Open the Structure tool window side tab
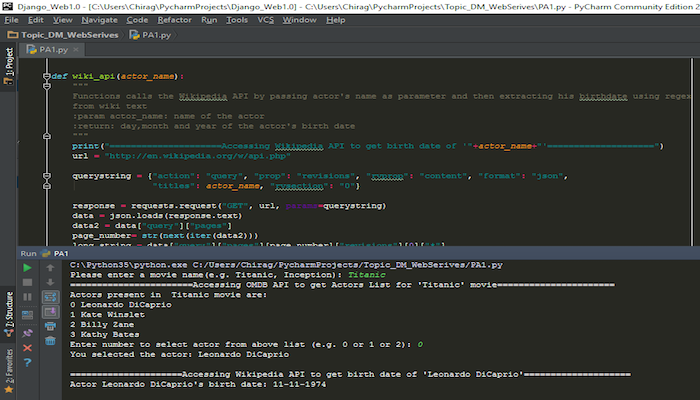700x400 pixels. click(x=8, y=314)
